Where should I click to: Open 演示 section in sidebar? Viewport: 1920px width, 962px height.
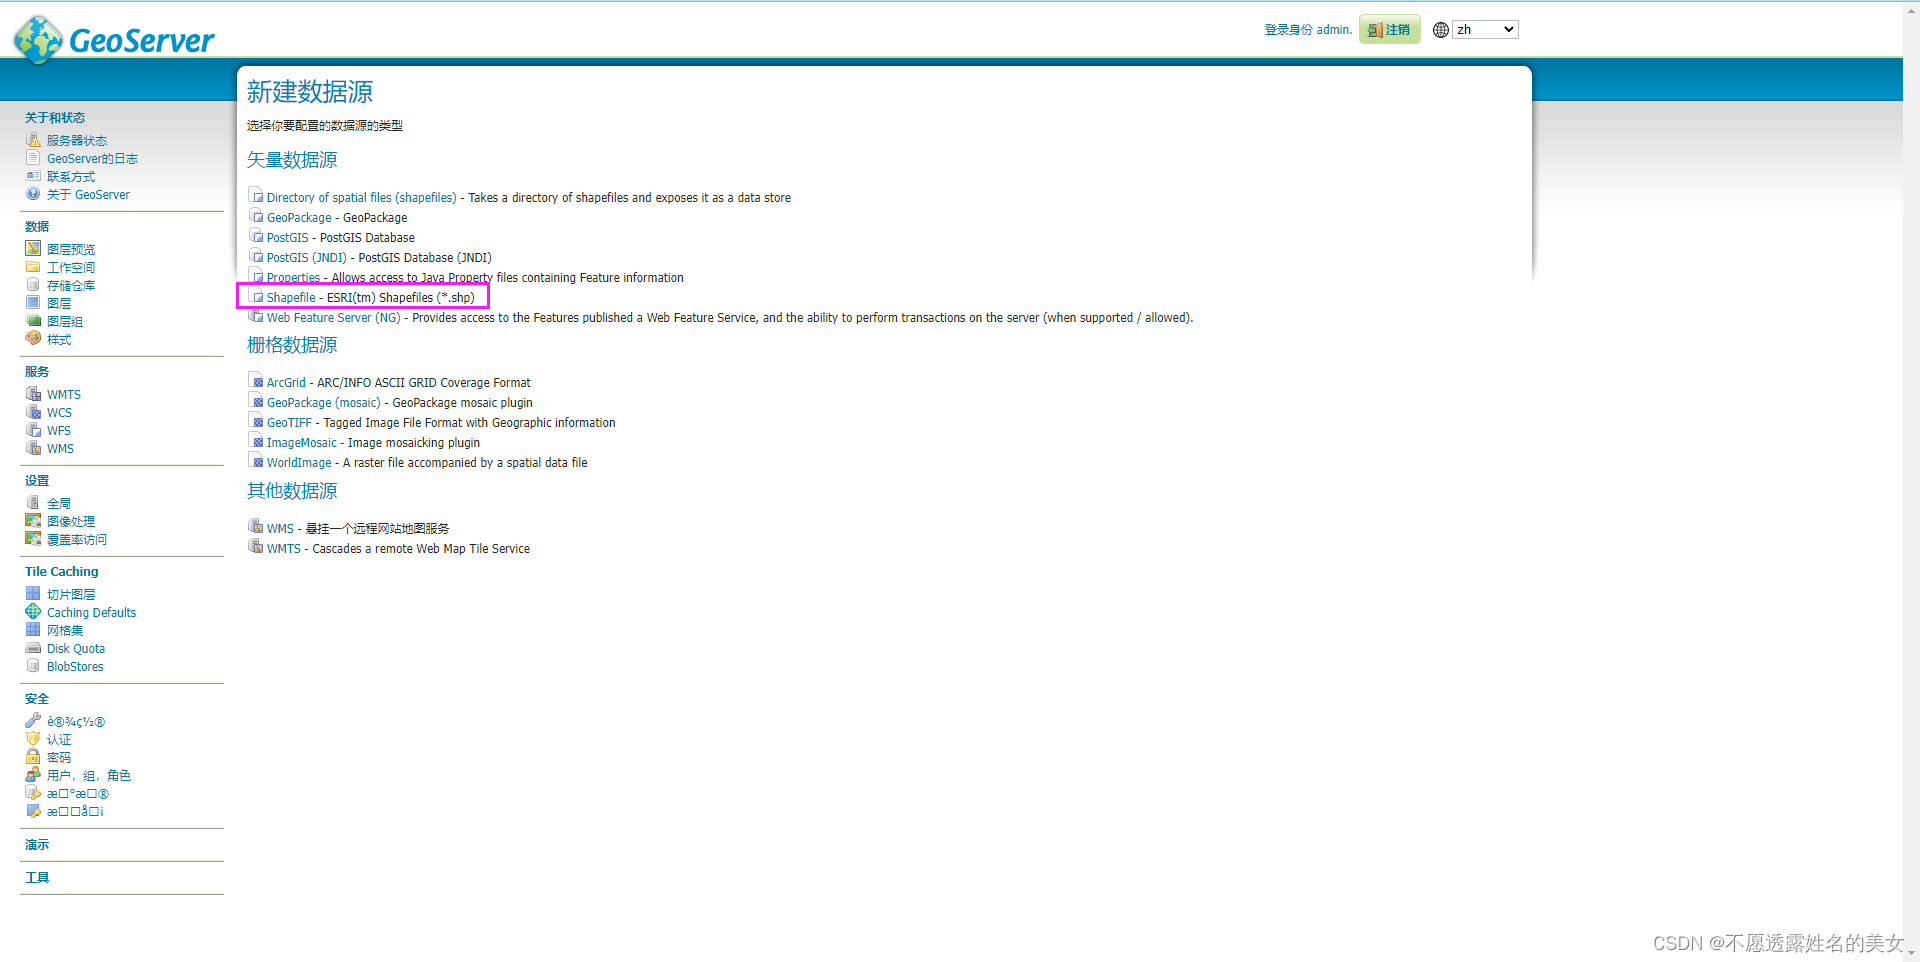pos(37,845)
